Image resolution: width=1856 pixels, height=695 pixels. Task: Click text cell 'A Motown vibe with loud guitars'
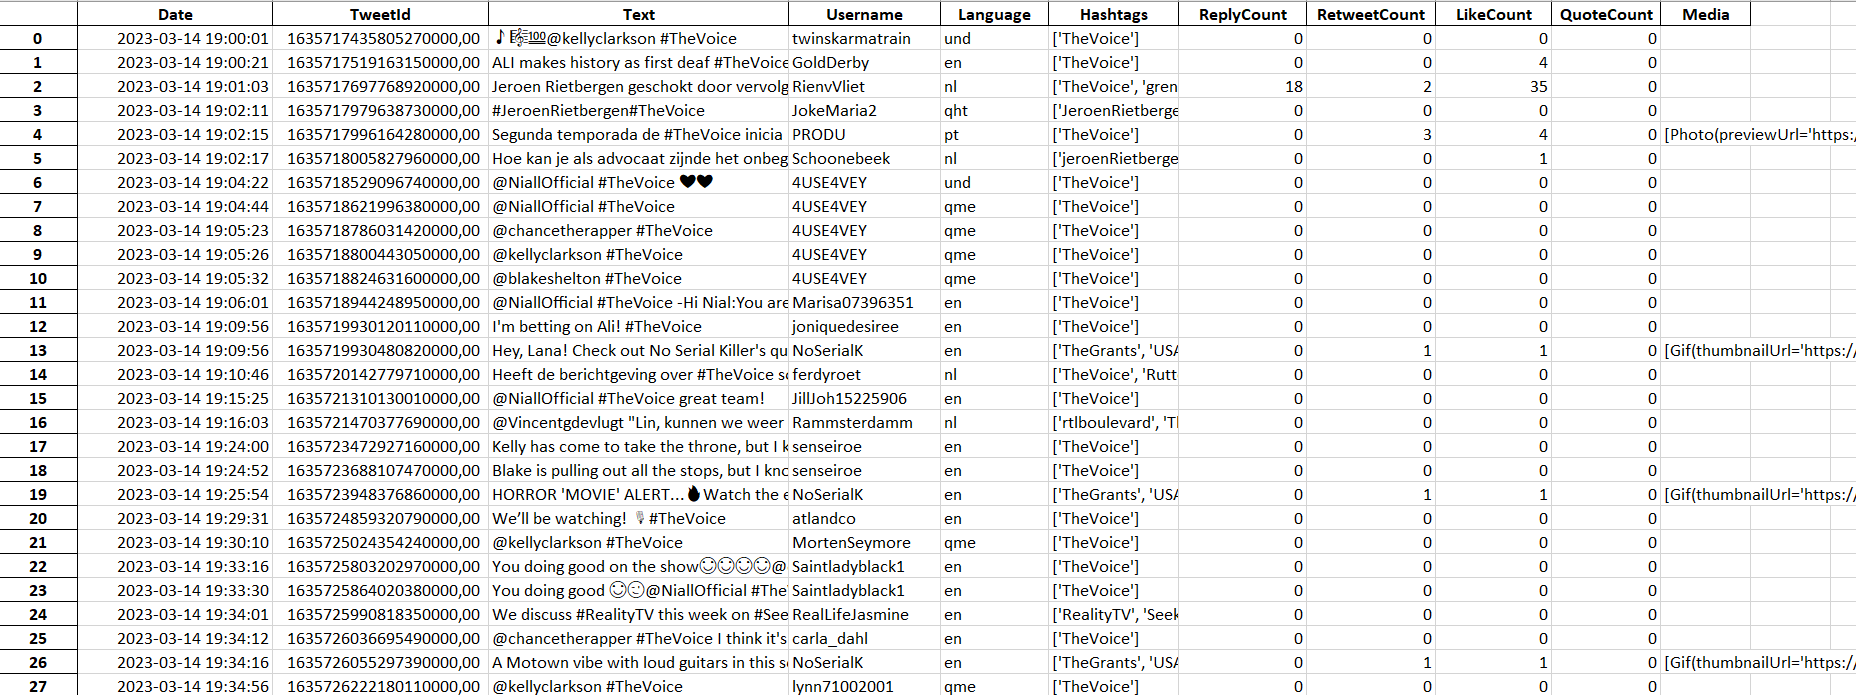[x=638, y=662]
